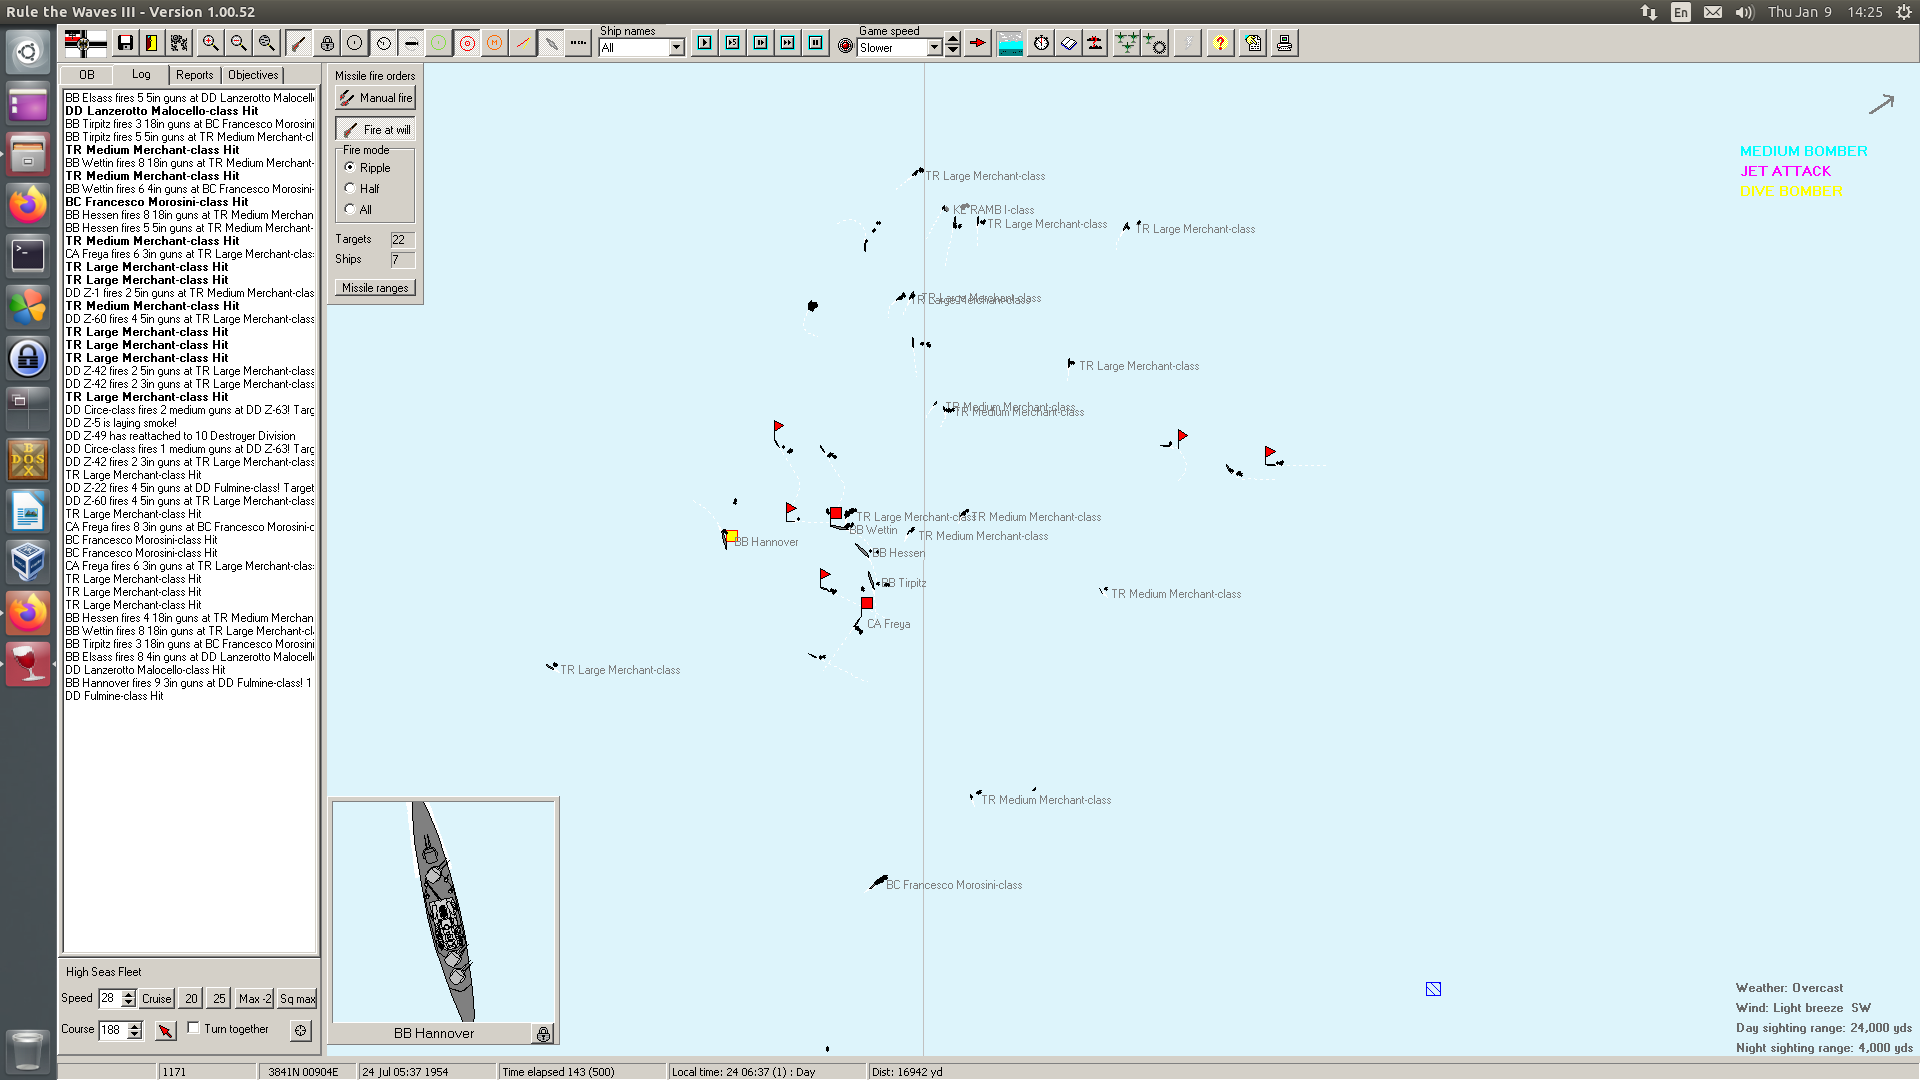Decrease game speed with the down arrow

[953, 50]
